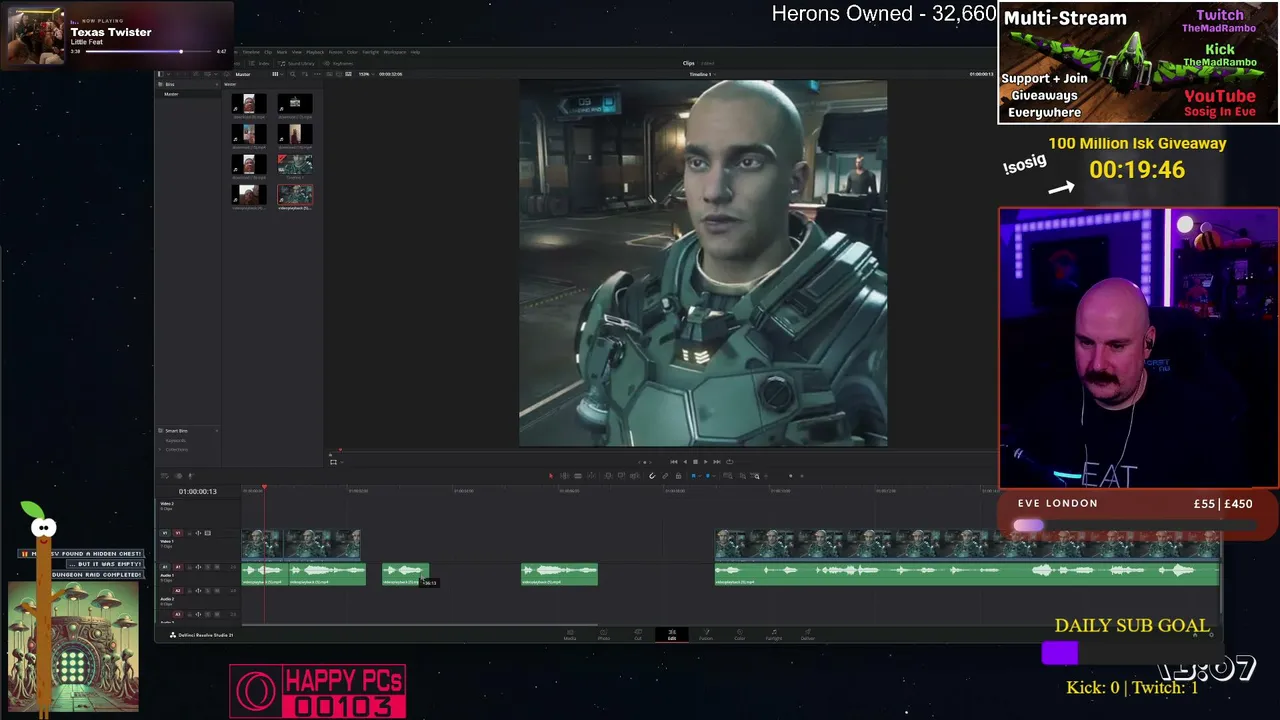Open the View menu
Screen dimensions: 1280x720
pyautogui.click(x=296, y=52)
